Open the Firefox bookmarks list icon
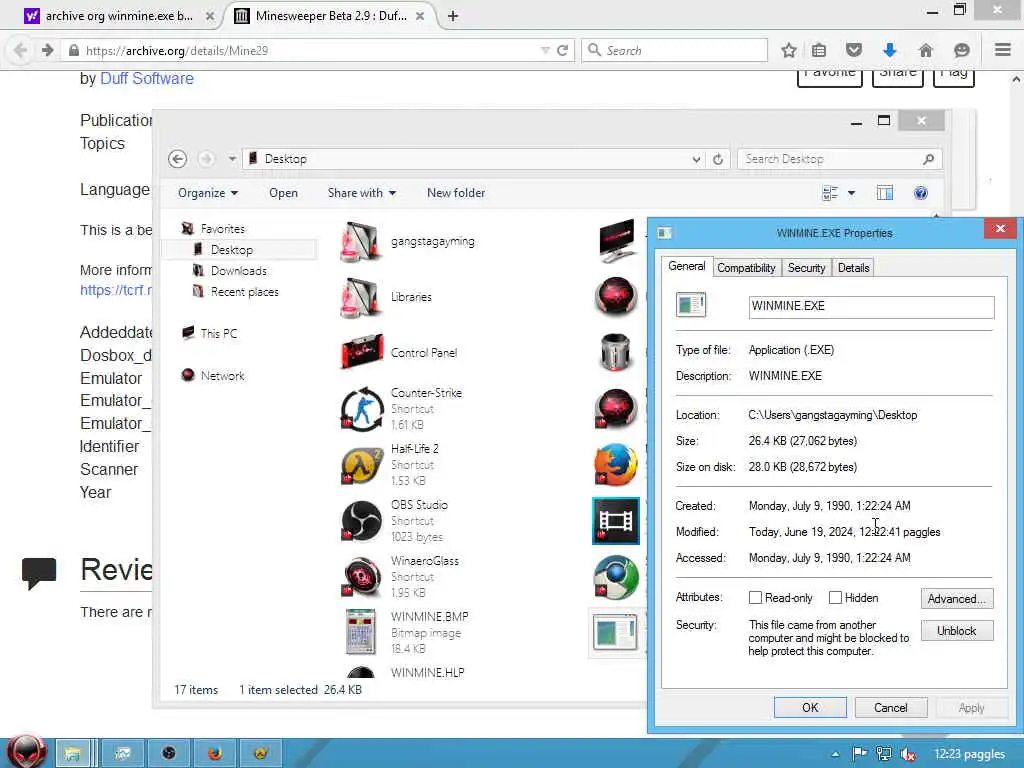Screen dimensions: 1024x768 click(819, 50)
